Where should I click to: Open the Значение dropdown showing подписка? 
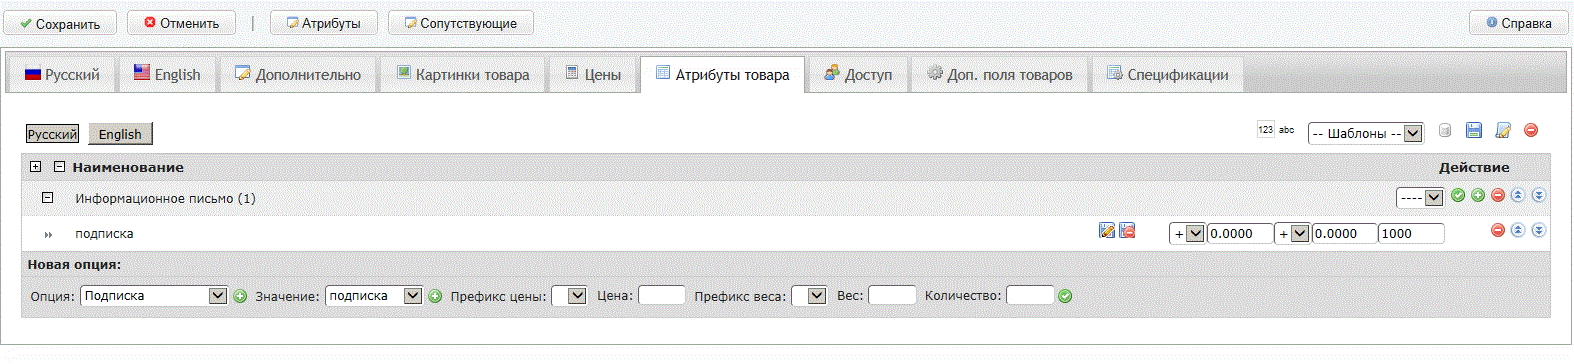pyautogui.click(x=374, y=296)
